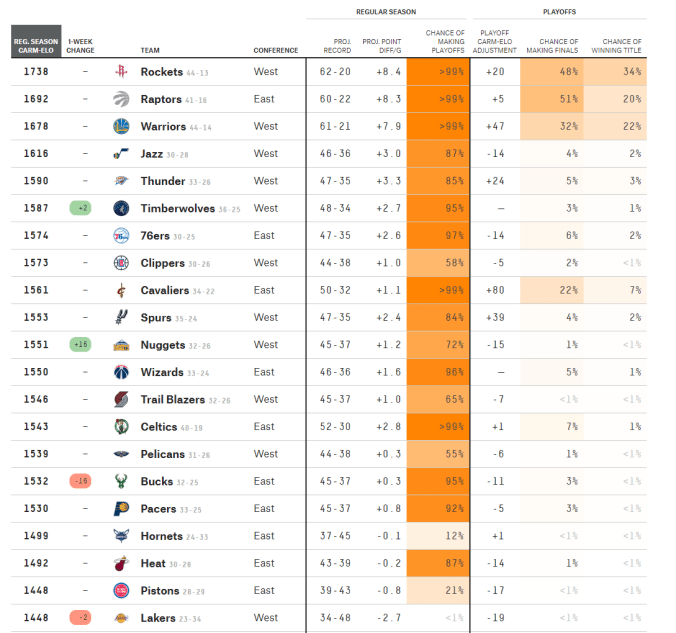
Task: Open the Pelicans team name link
Action: [x=163, y=454]
